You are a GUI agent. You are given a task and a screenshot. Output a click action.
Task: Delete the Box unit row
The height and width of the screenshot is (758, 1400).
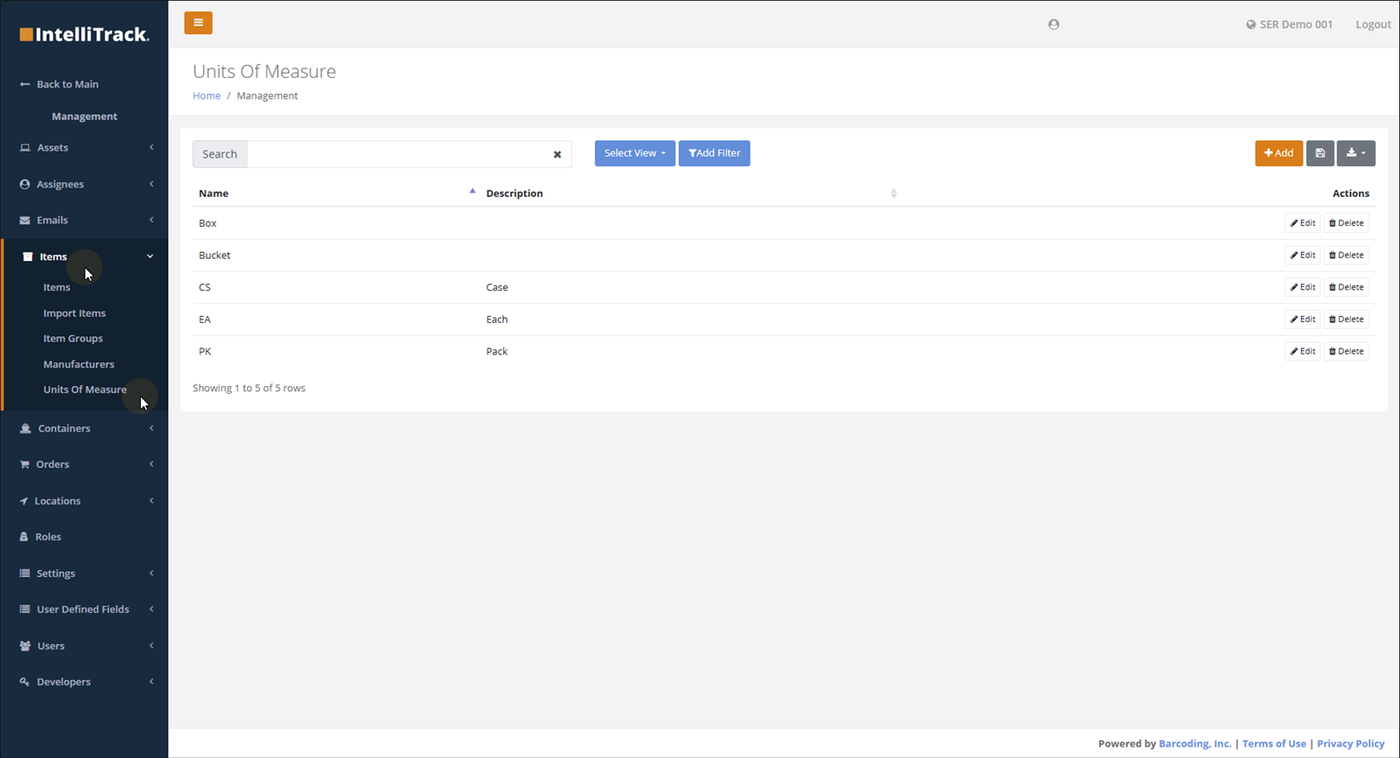(x=1346, y=223)
